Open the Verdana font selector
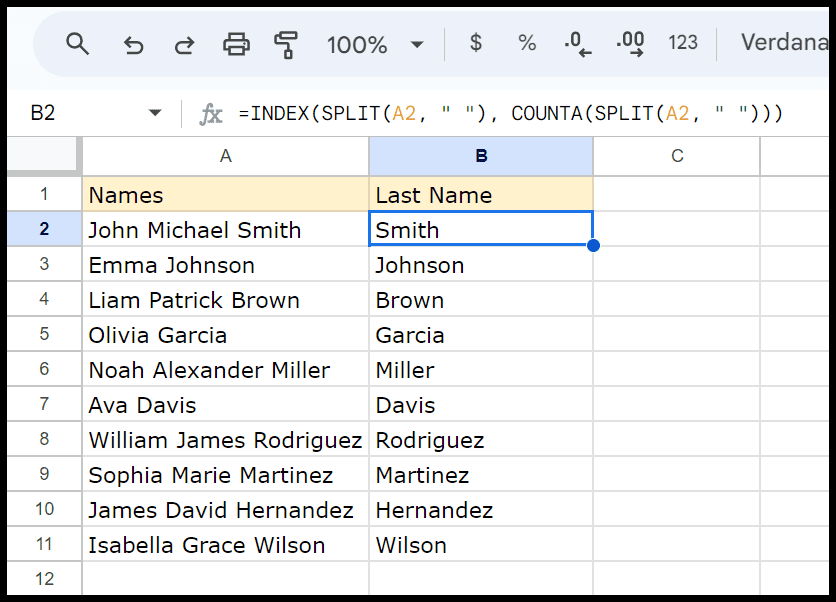The width and height of the screenshot is (836, 602). pos(784,43)
